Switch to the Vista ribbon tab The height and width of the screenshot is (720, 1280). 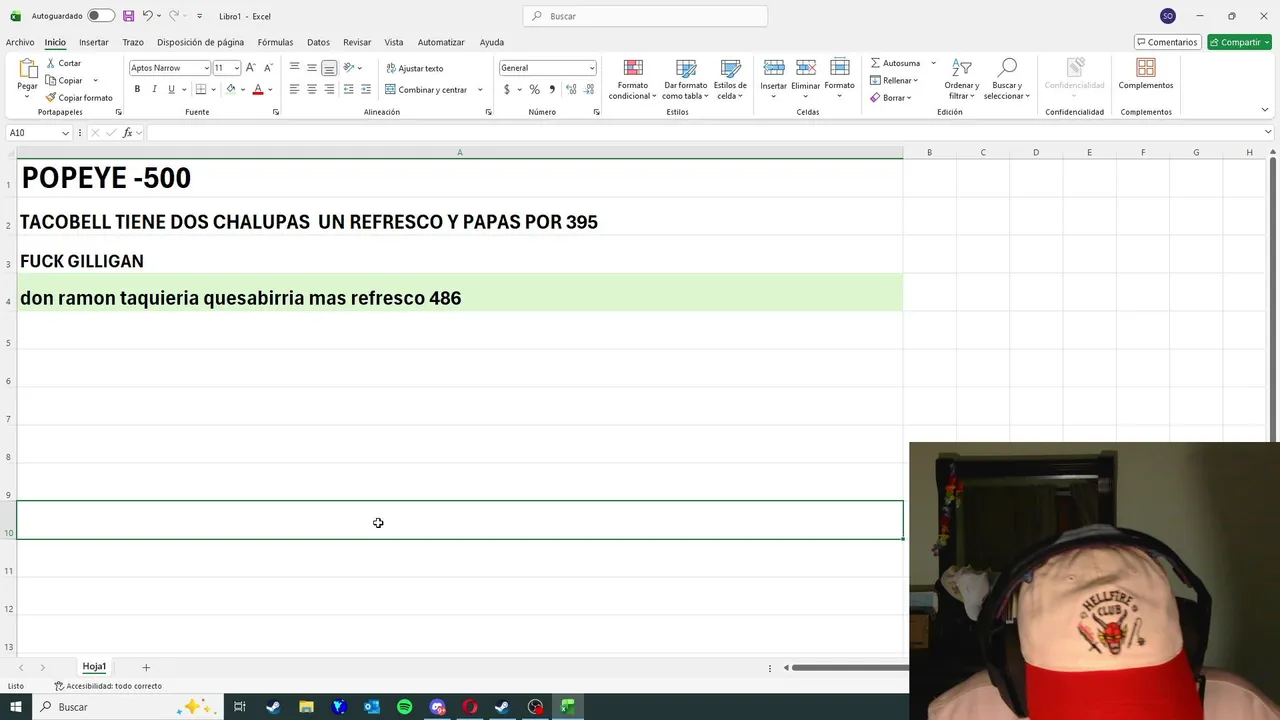pyautogui.click(x=394, y=42)
